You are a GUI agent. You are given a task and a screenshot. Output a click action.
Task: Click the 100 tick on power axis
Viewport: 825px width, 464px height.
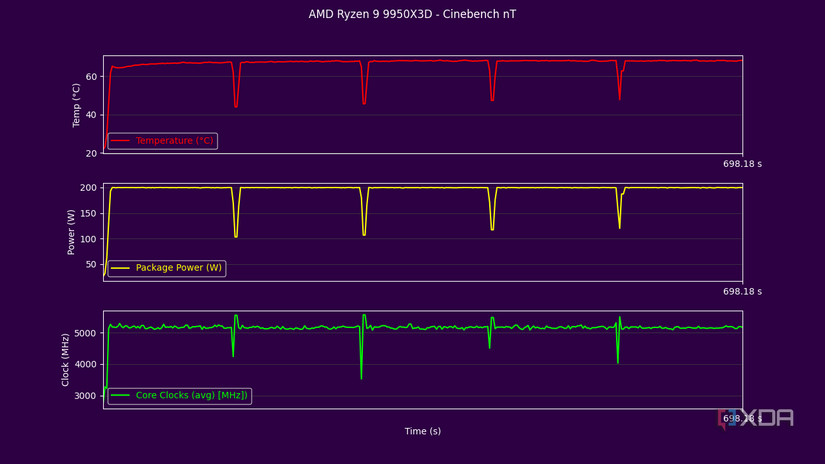click(88, 239)
